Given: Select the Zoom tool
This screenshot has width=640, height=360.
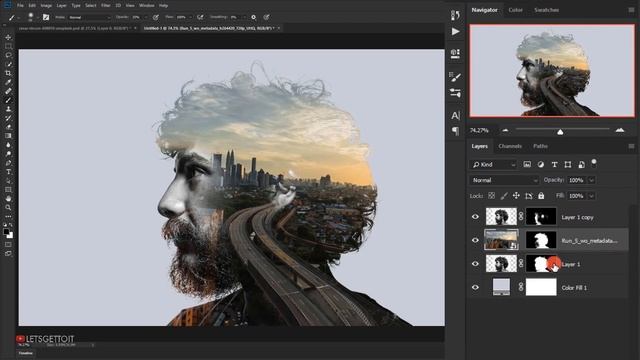Looking at the screenshot, I should [x=8, y=208].
